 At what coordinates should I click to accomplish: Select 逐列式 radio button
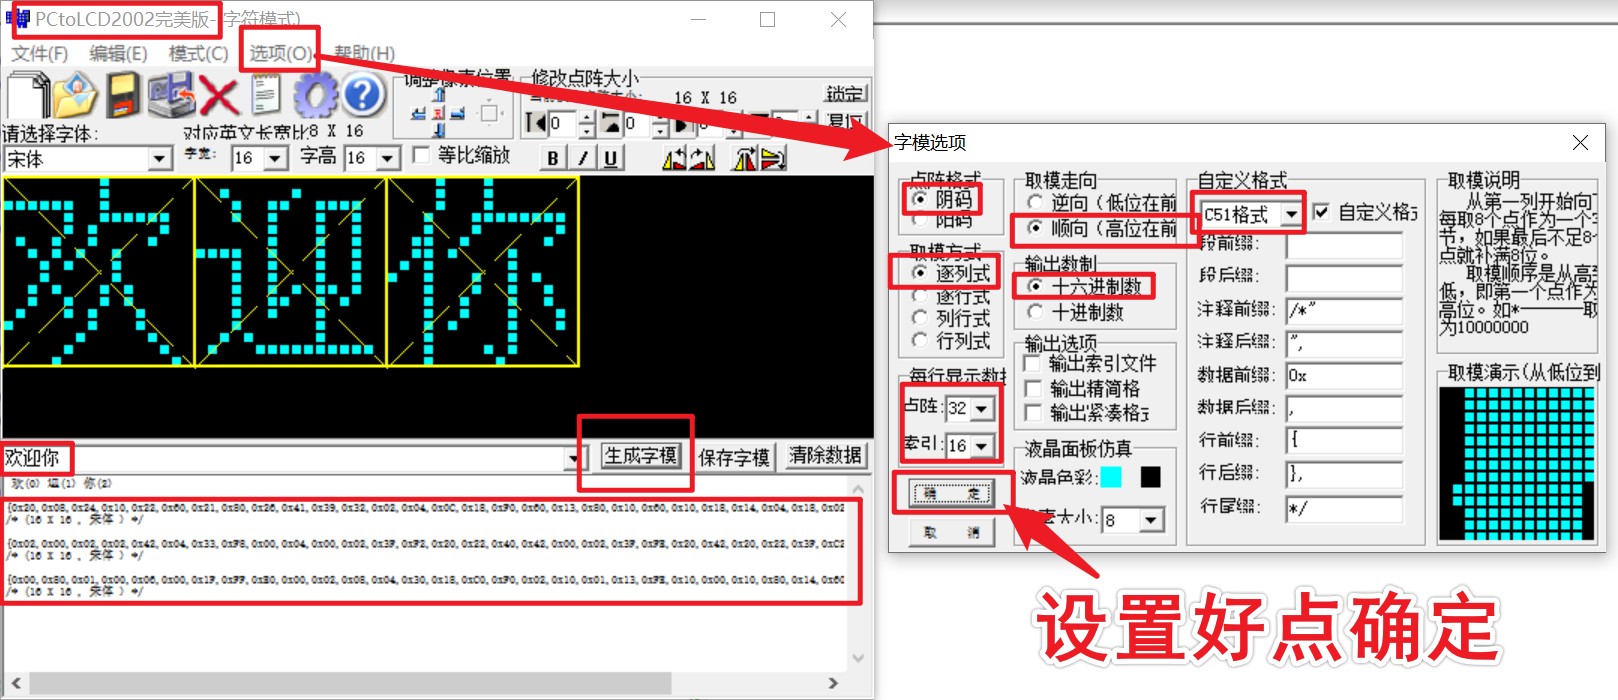click(x=920, y=272)
